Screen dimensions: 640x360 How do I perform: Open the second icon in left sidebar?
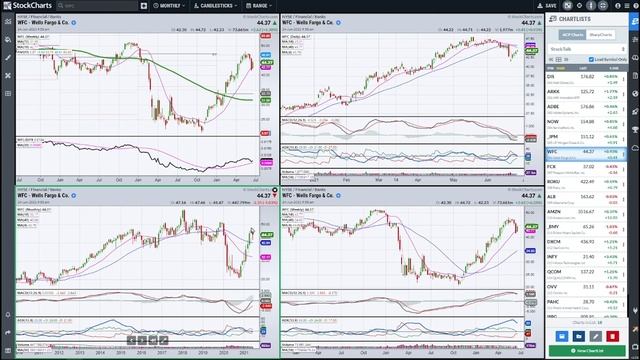(8, 40)
